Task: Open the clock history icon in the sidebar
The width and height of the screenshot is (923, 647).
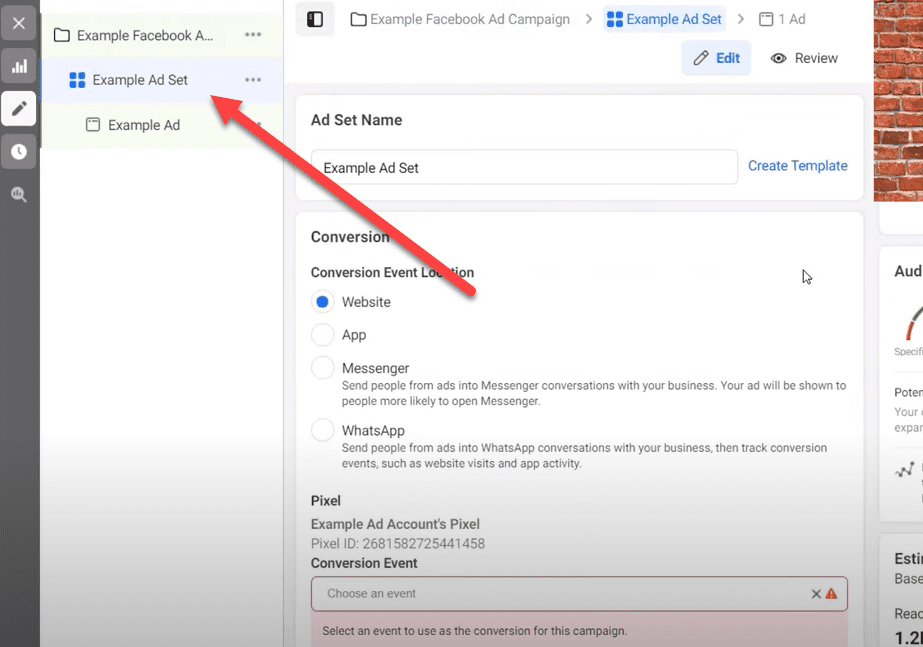Action: click(x=19, y=152)
